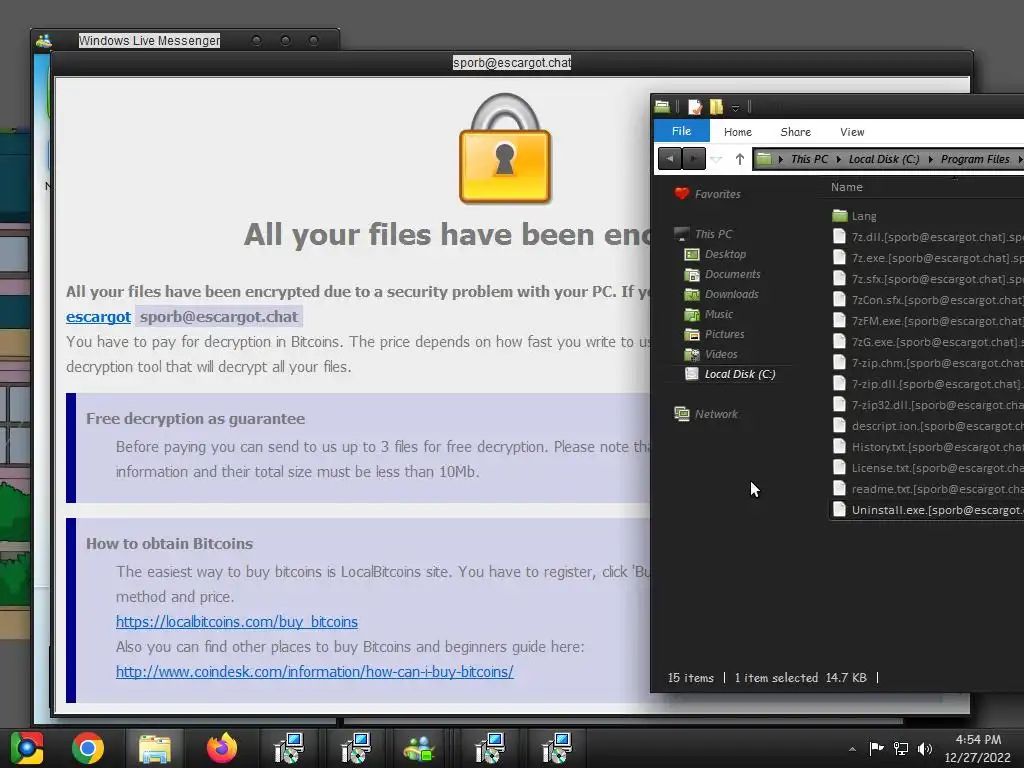Switch to Windows Live Messenger taskbar icon

[420, 748]
